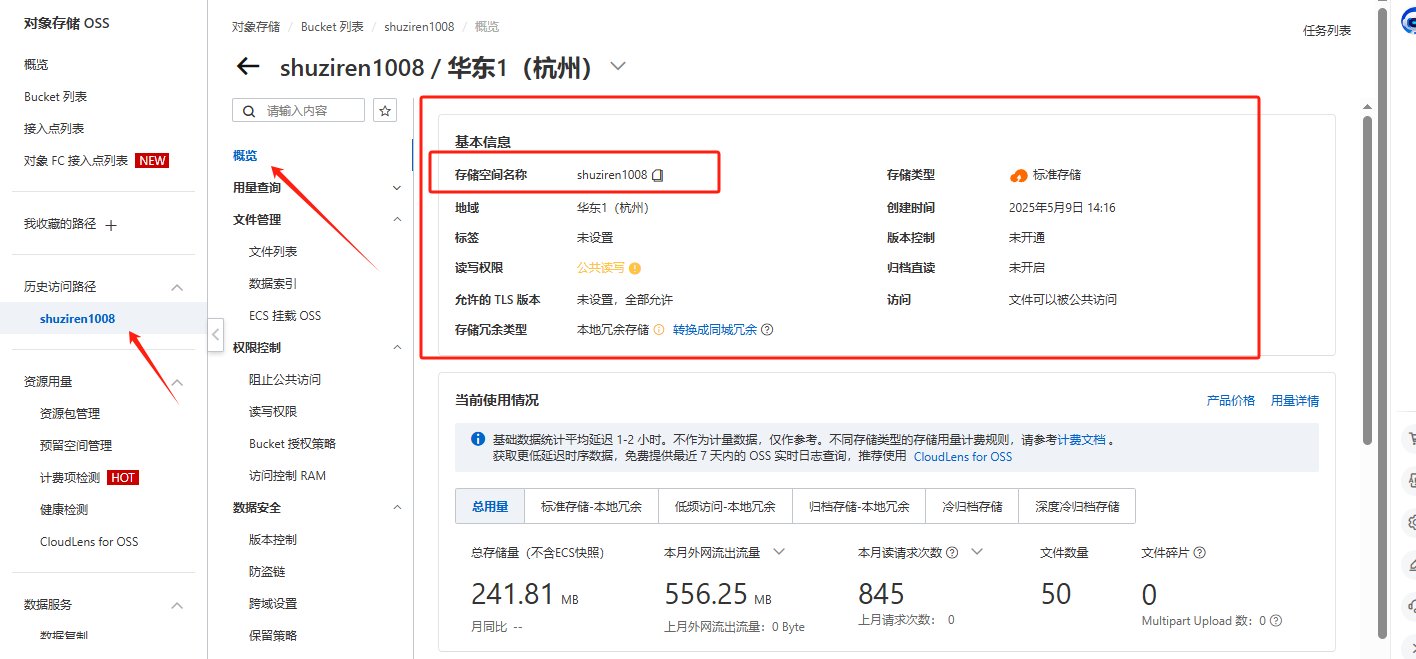Open the 产品价格 link
This screenshot has width=1416, height=659.
[x=1231, y=401]
